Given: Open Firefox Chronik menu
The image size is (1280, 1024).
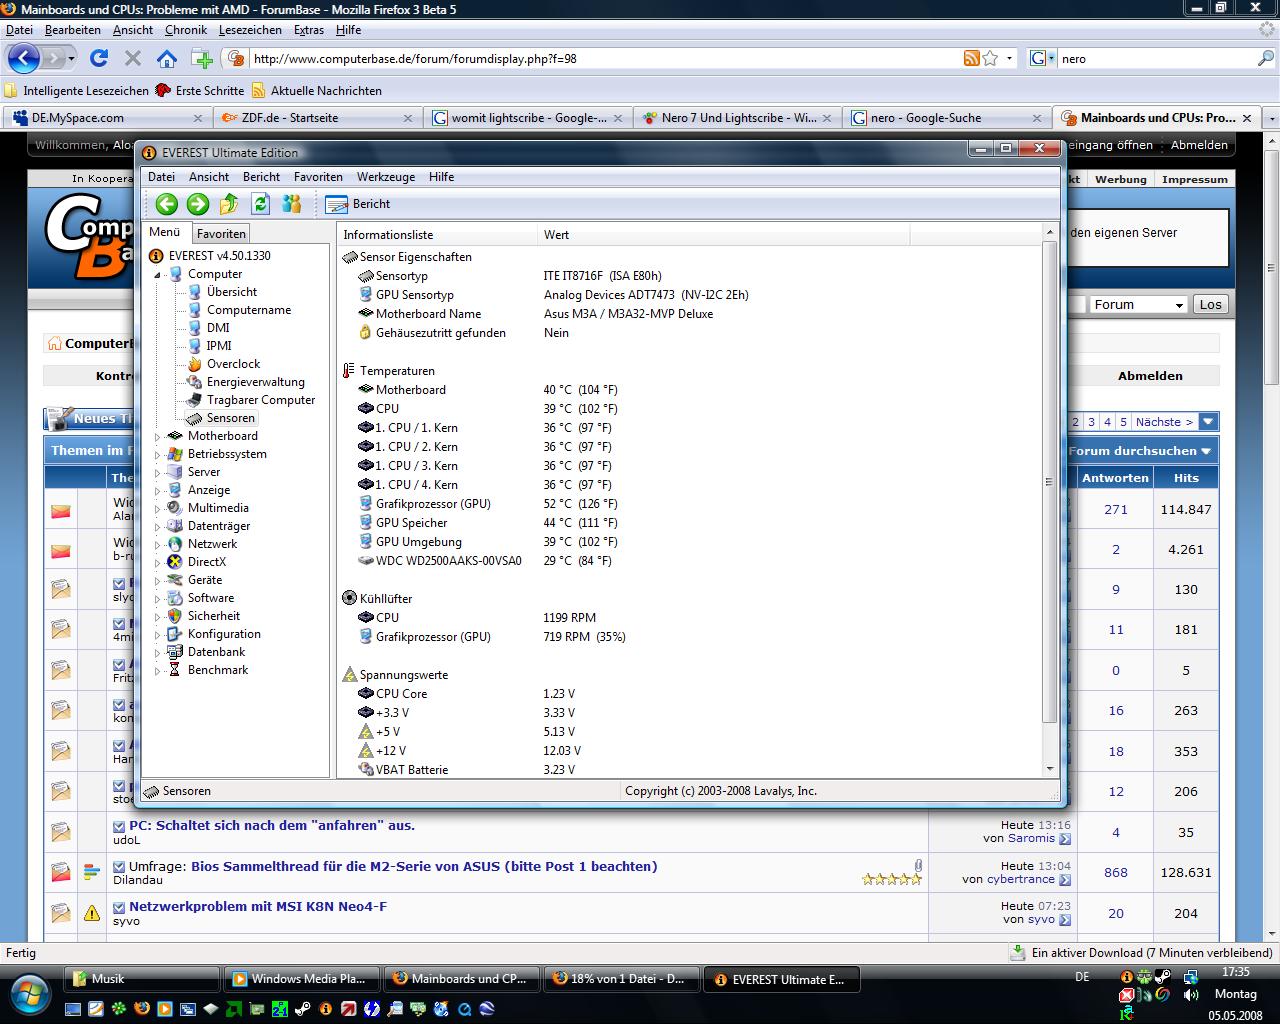Looking at the screenshot, I should pyautogui.click(x=185, y=30).
